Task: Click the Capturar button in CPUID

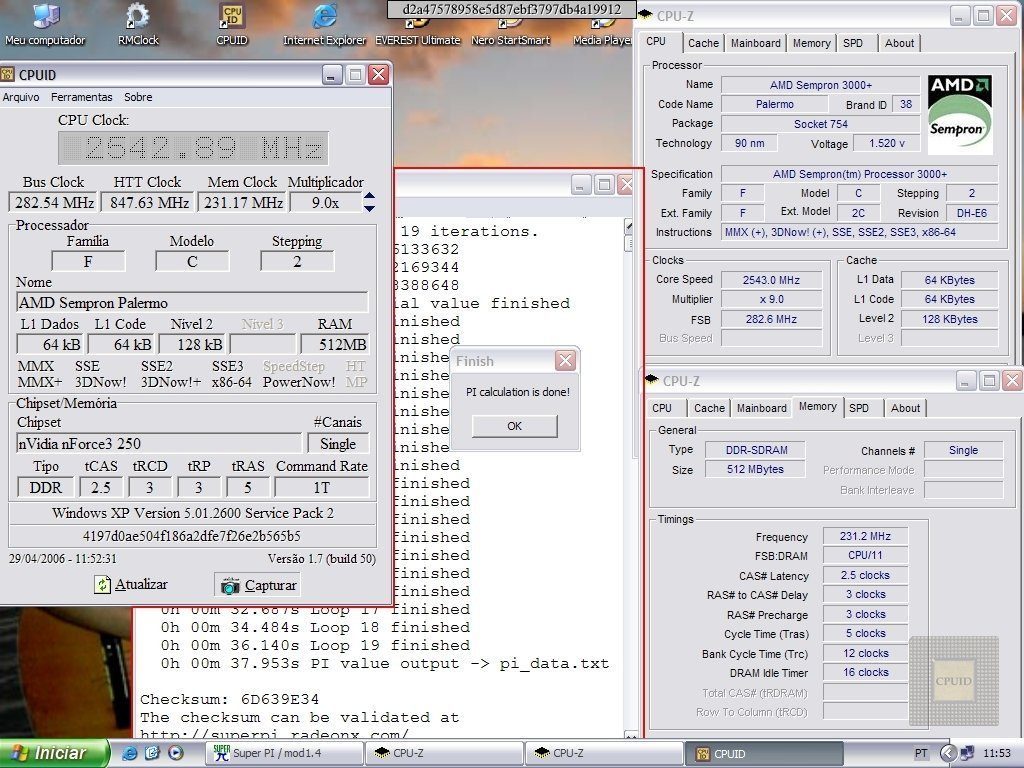Action: point(259,585)
